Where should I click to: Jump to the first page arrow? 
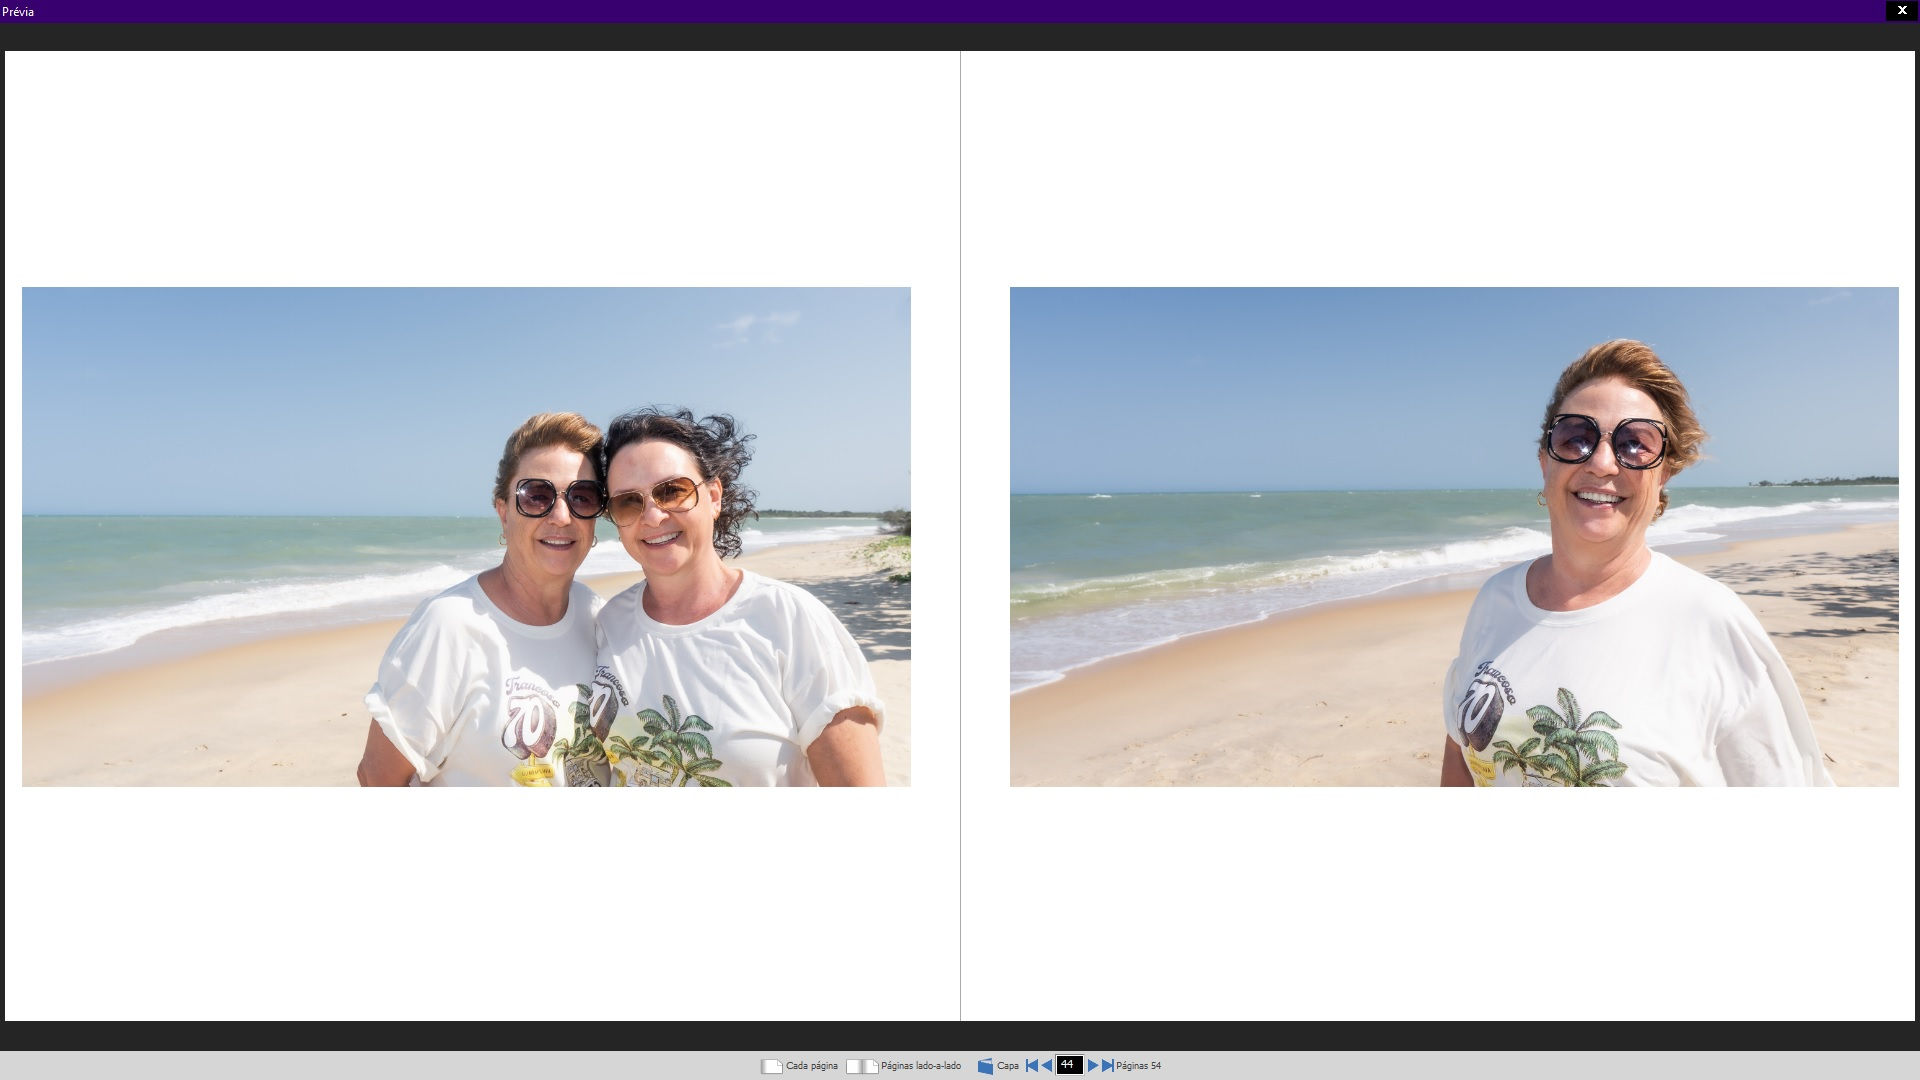click(1031, 1066)
